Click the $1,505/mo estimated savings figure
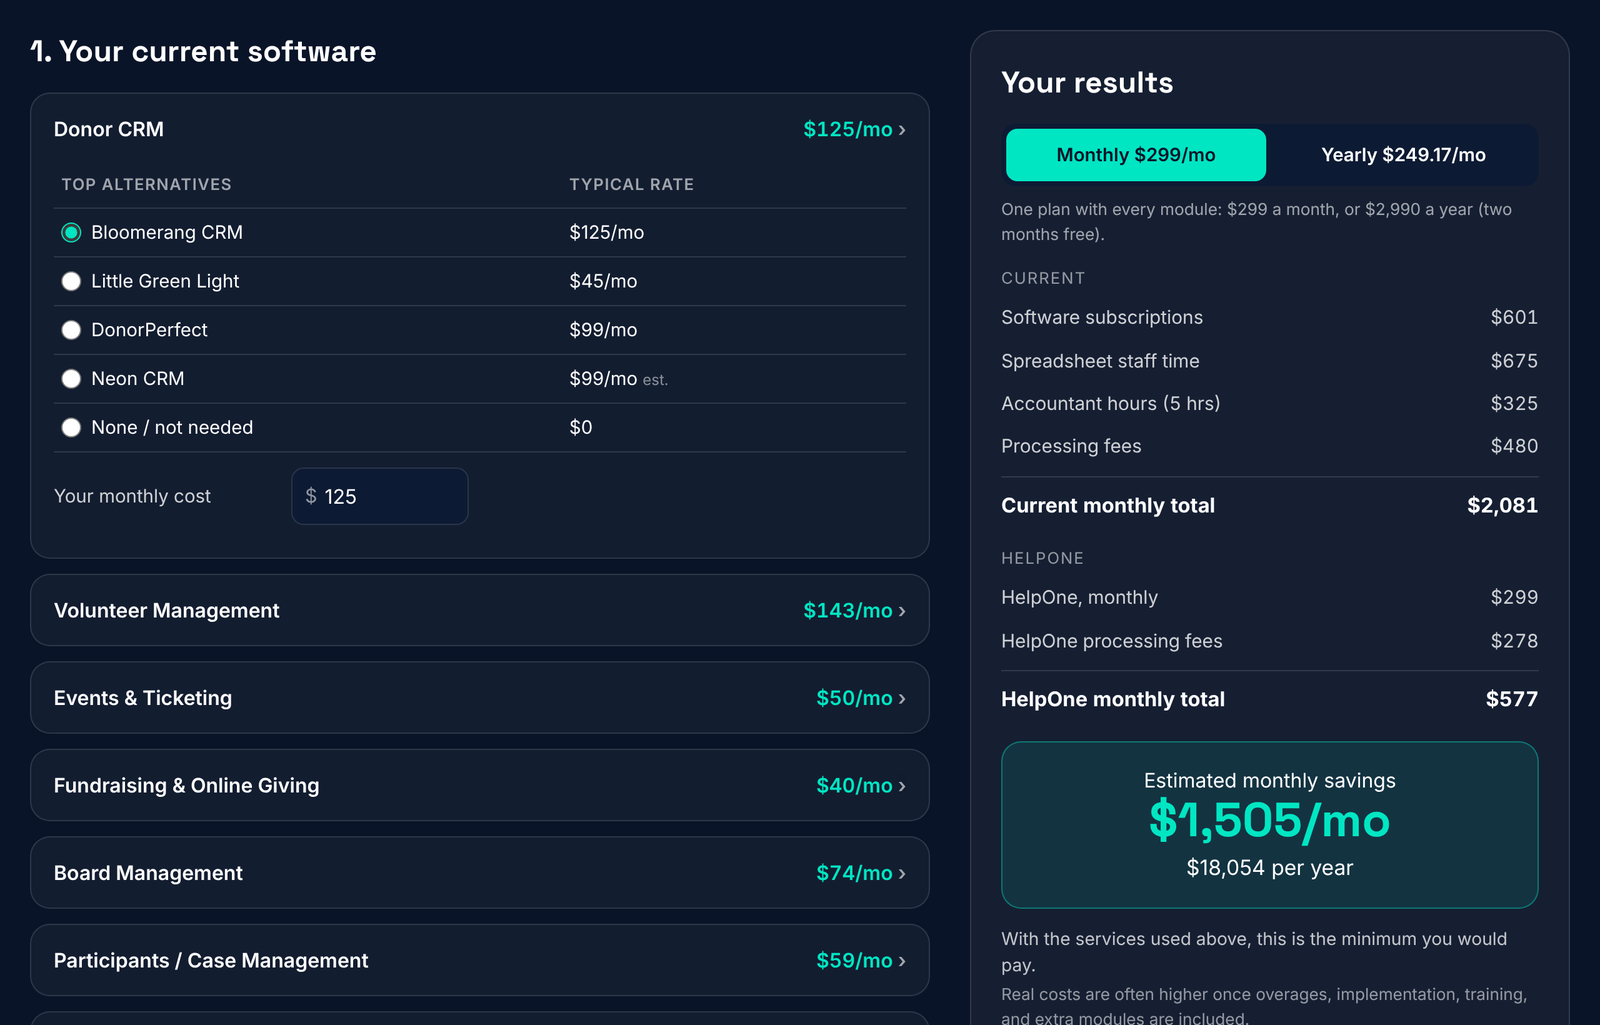Screen dimensions: 1600x1025 (1270, 821)
